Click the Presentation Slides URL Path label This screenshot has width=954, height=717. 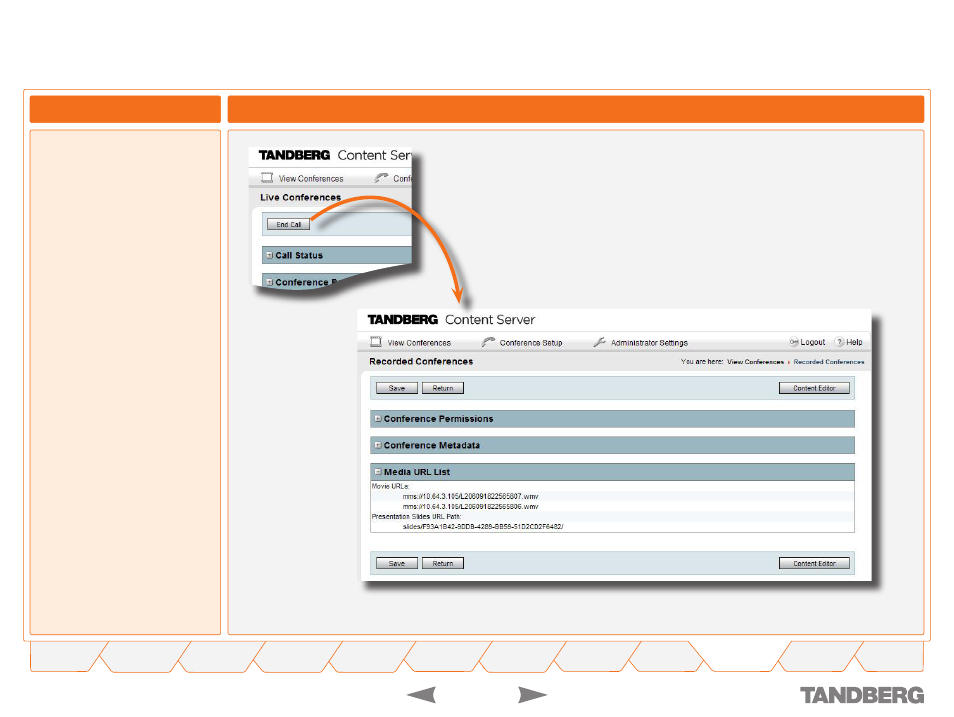point(416,516)
